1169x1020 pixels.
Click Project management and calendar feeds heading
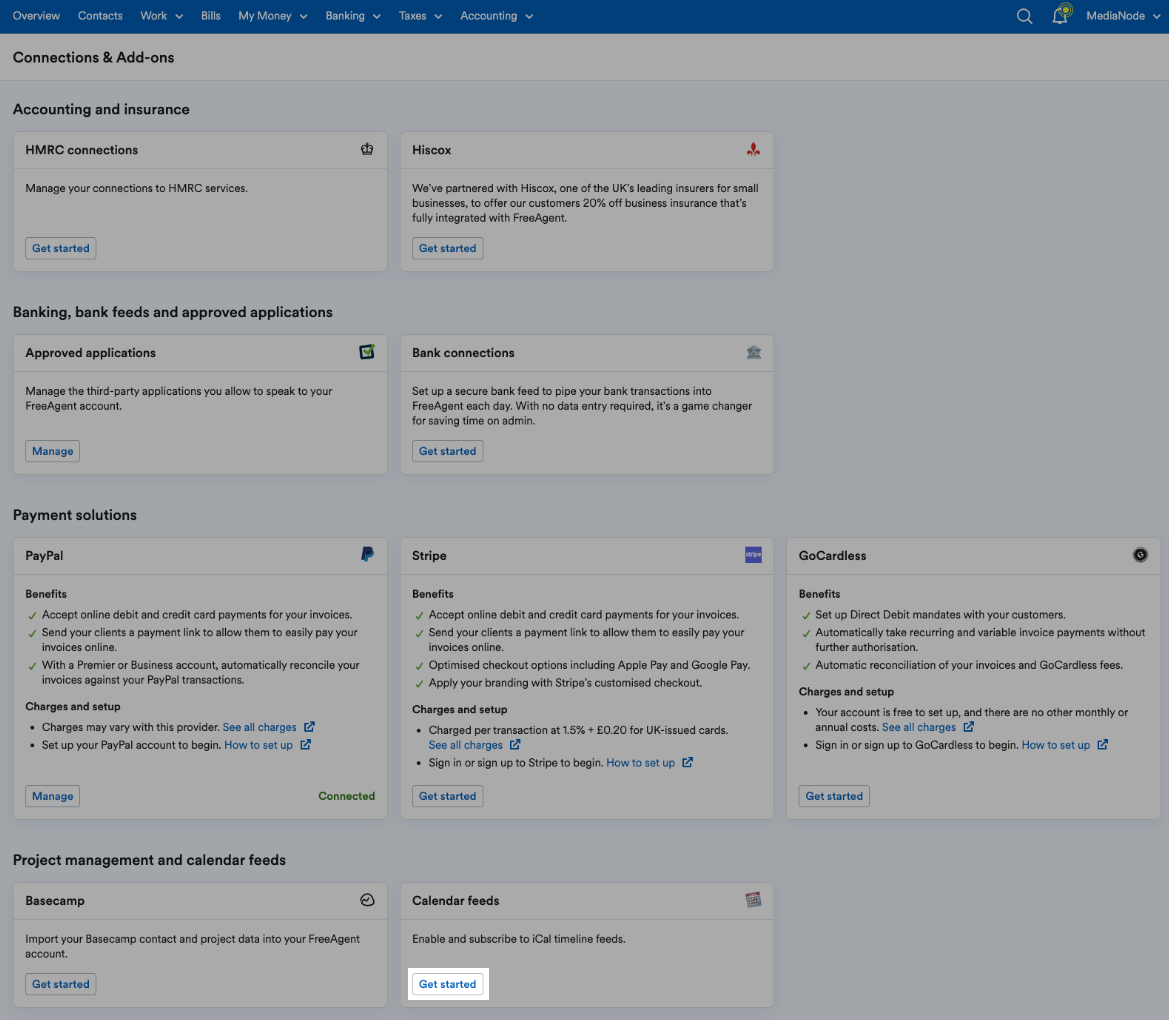pyautogui.click(x=149, y=860)
